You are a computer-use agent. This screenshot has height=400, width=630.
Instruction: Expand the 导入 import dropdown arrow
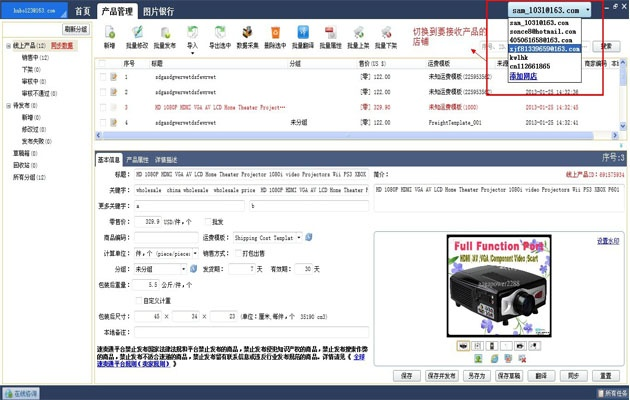(x=192, y=53)
